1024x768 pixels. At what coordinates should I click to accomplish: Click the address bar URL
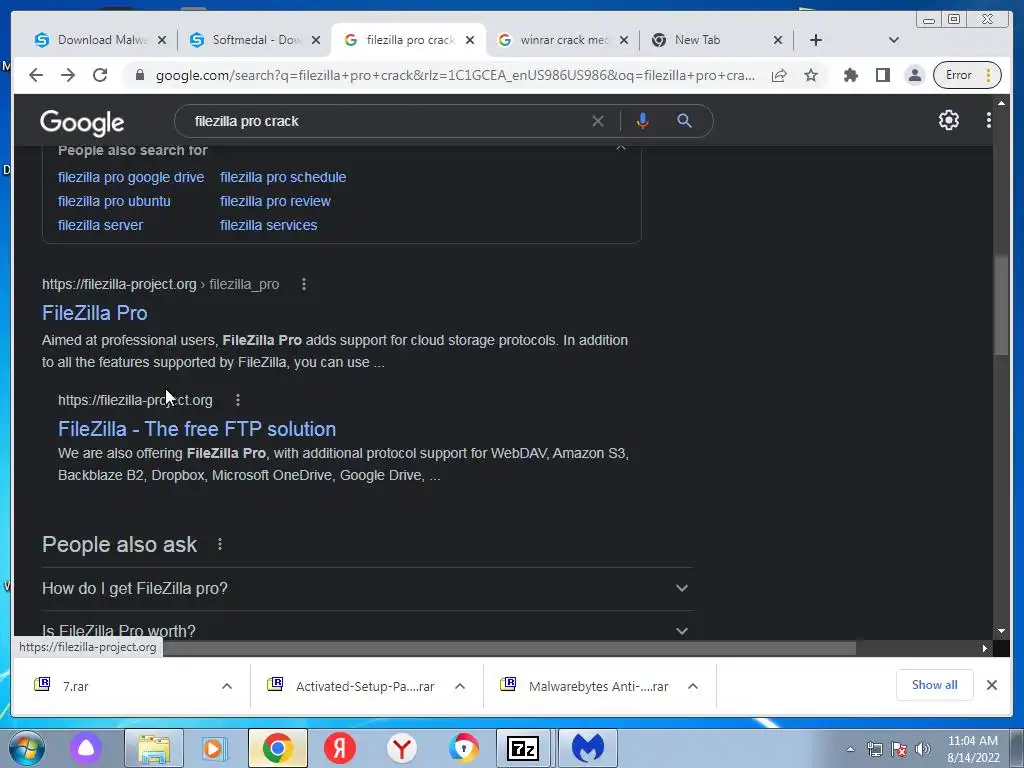tap(455, 75)
